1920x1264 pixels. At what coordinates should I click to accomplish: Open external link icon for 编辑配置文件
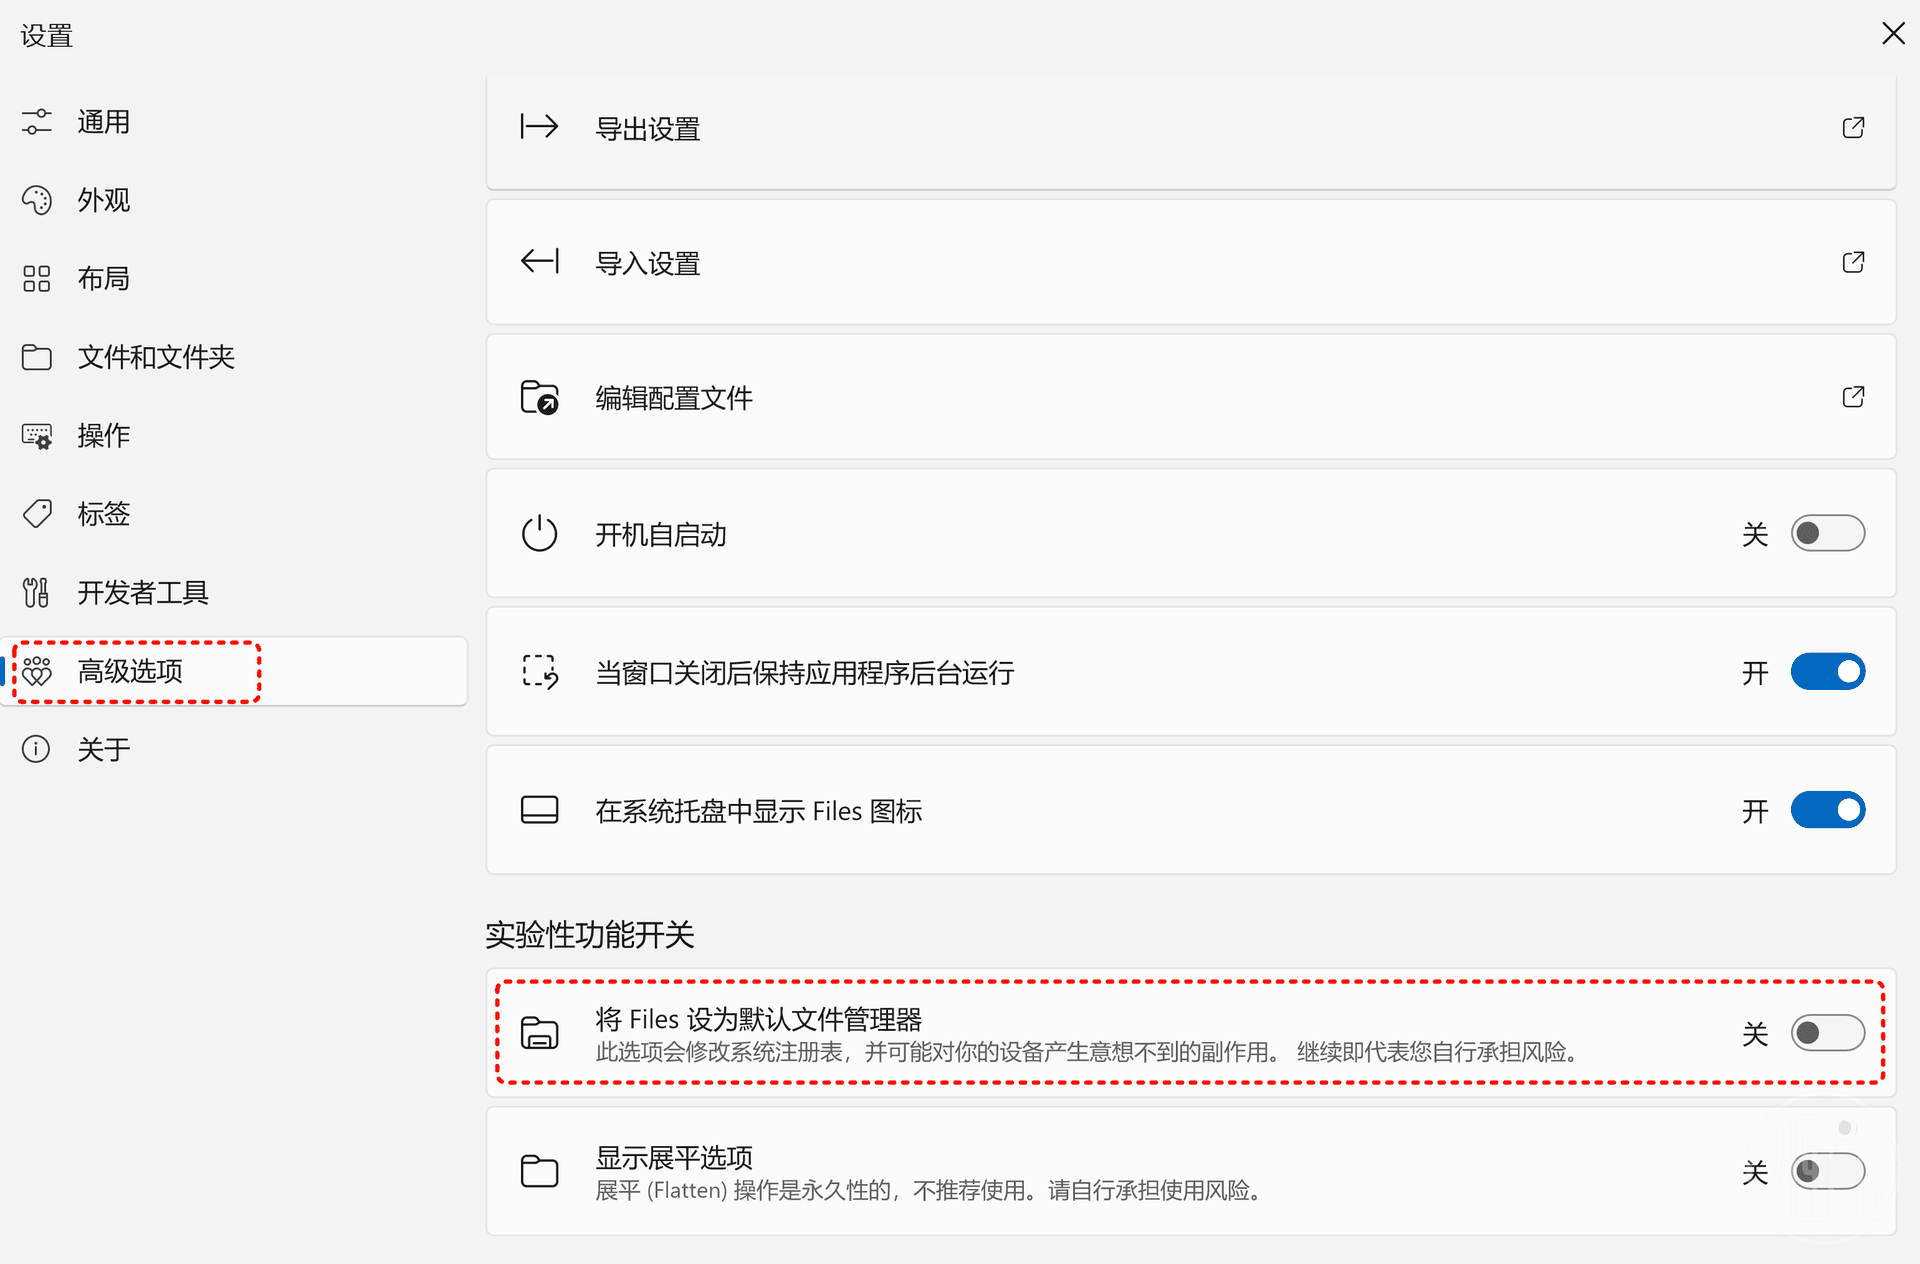1853,397
